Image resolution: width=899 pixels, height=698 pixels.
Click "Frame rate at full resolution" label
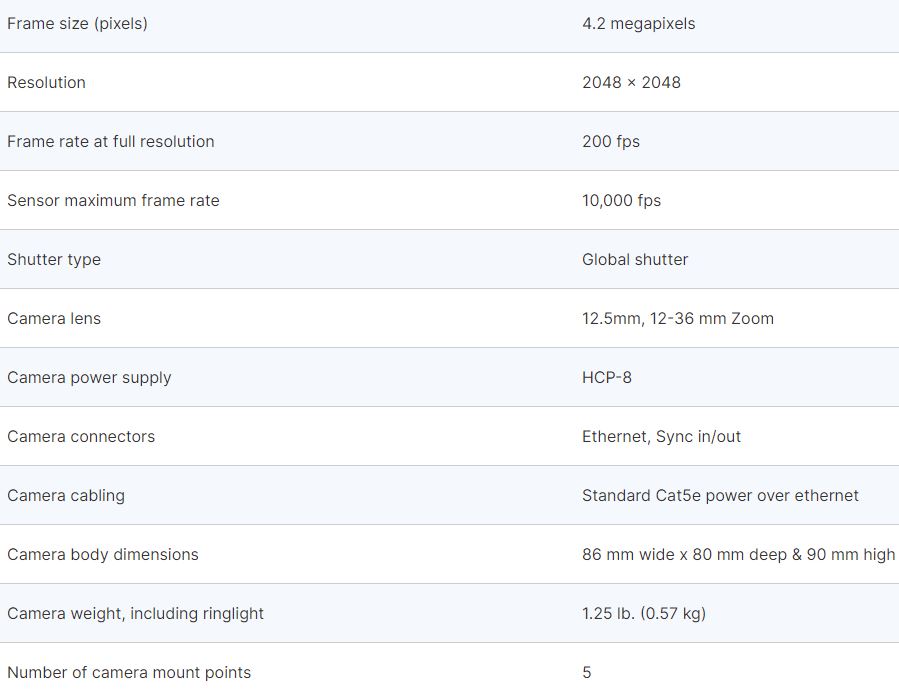(x=110, y=141)
